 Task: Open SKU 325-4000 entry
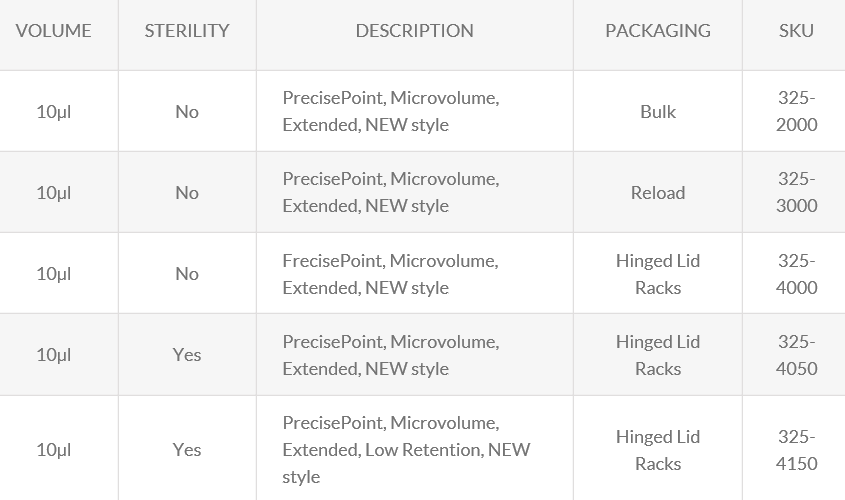pos(797,274)
